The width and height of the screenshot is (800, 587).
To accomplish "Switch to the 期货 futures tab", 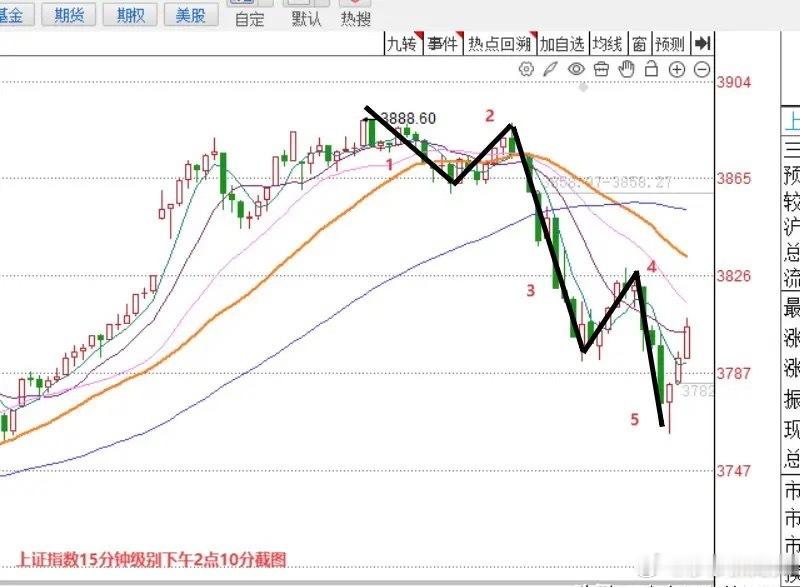I will (69, 15).
